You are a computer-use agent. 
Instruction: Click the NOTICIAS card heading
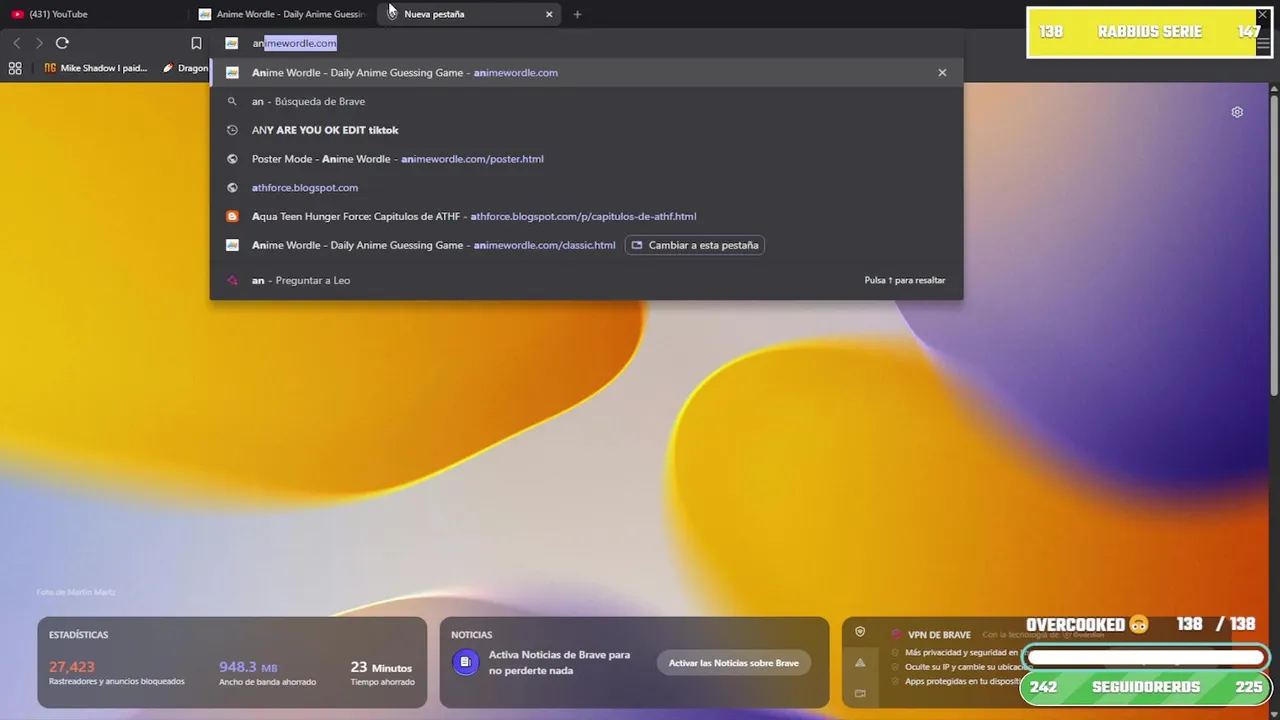(472, 635)
